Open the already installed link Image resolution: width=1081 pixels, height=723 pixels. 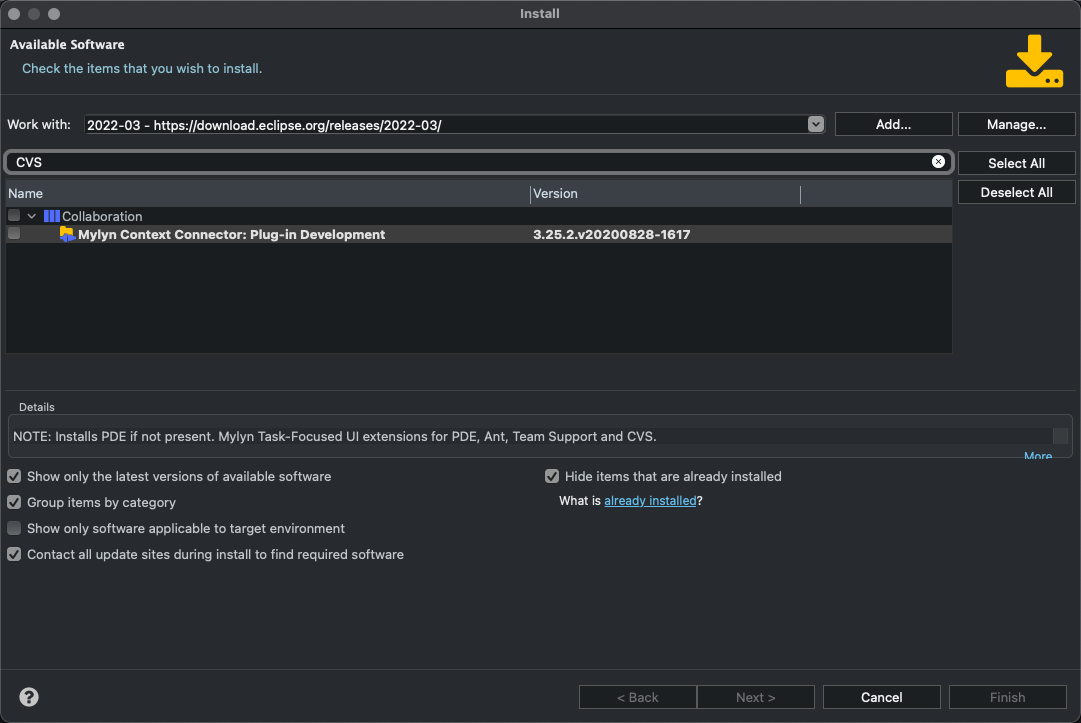coord(650,501)
